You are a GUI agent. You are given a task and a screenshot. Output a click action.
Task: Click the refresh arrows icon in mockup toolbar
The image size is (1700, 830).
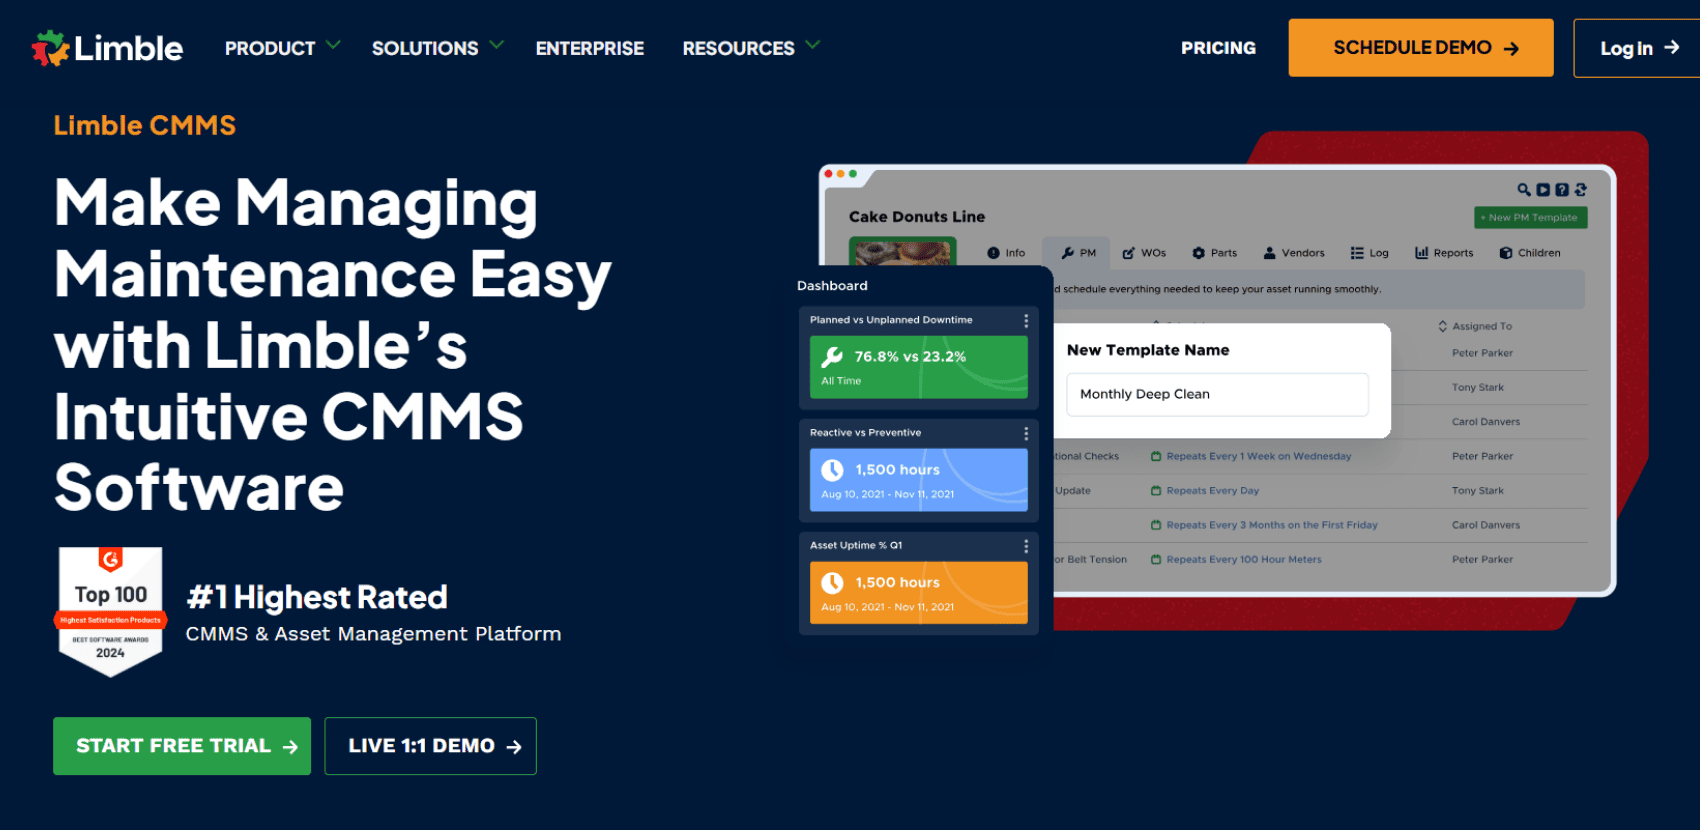(1581, 190)
